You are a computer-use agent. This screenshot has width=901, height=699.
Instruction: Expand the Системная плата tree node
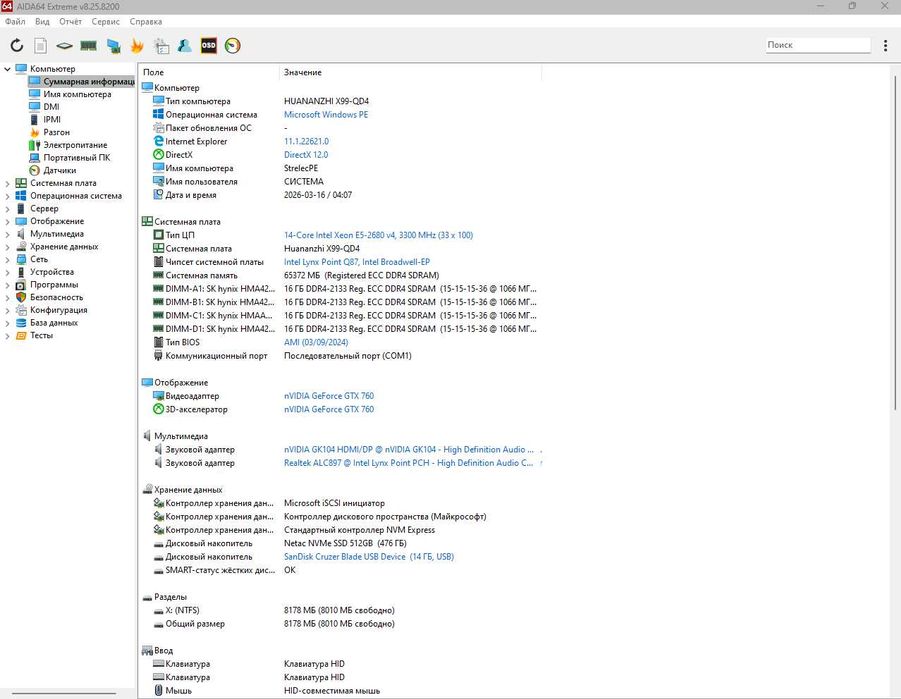point(7,183)
